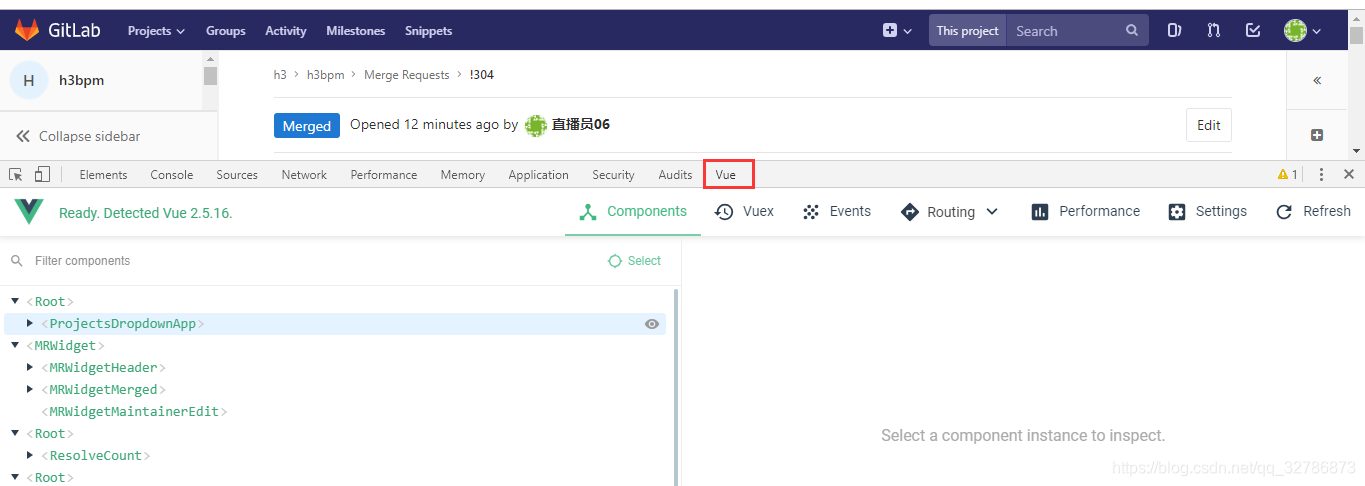Click the !304 breadcrumb link
The image size is (1365, 486).
[482, 75]
